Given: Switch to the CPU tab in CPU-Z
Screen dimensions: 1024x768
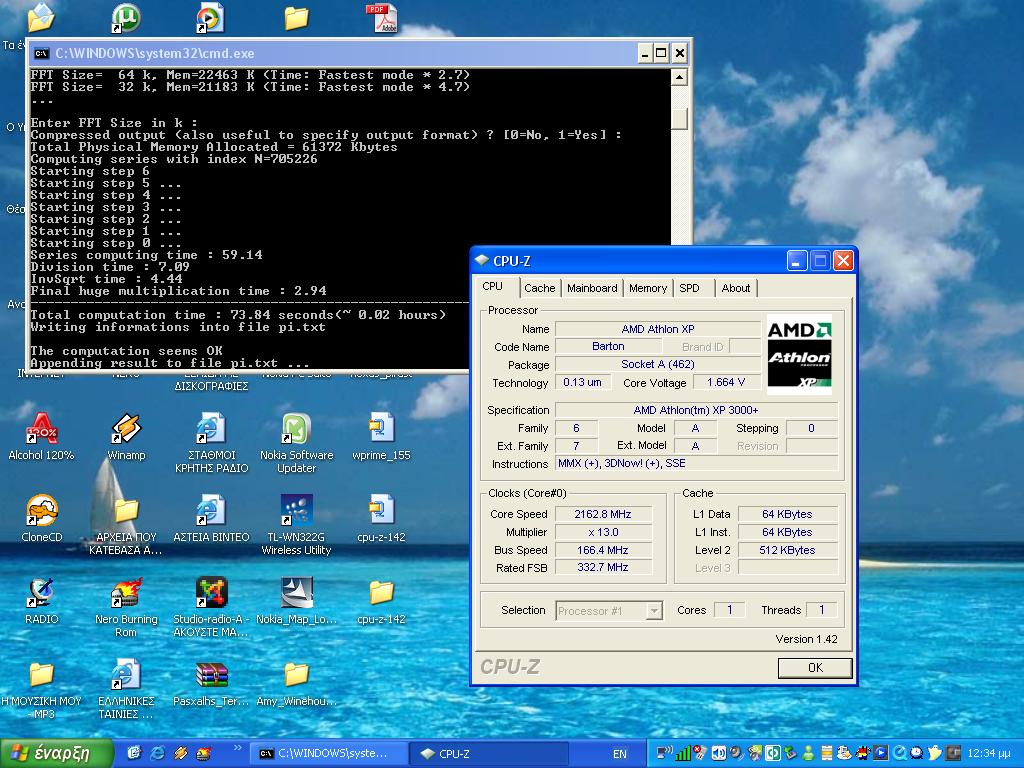Looking at the screenshot, I should [492, 287].
